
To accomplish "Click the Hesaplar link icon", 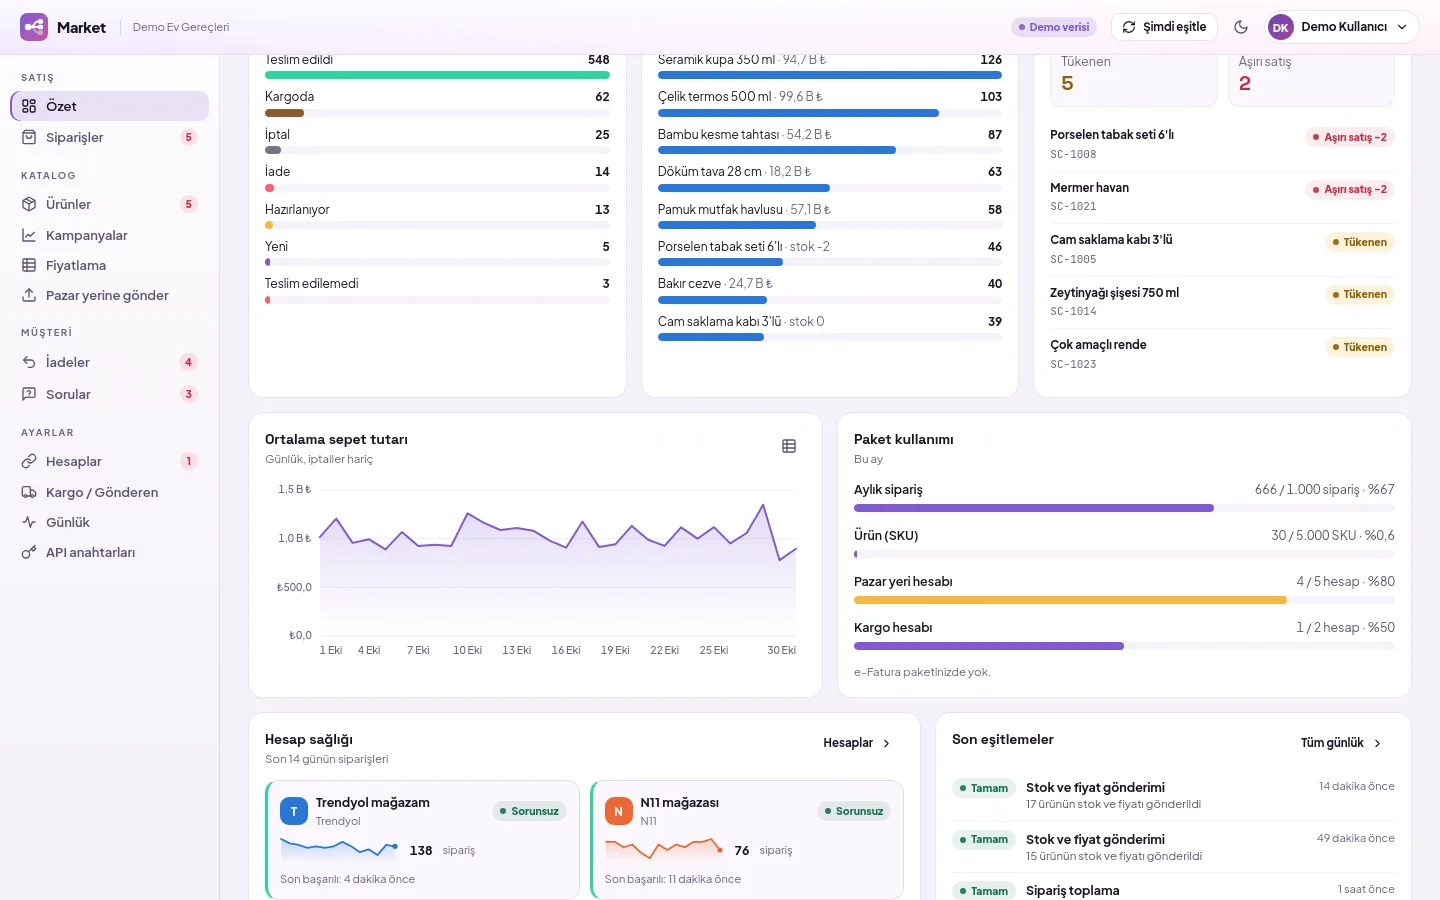I will pos(29,461).
